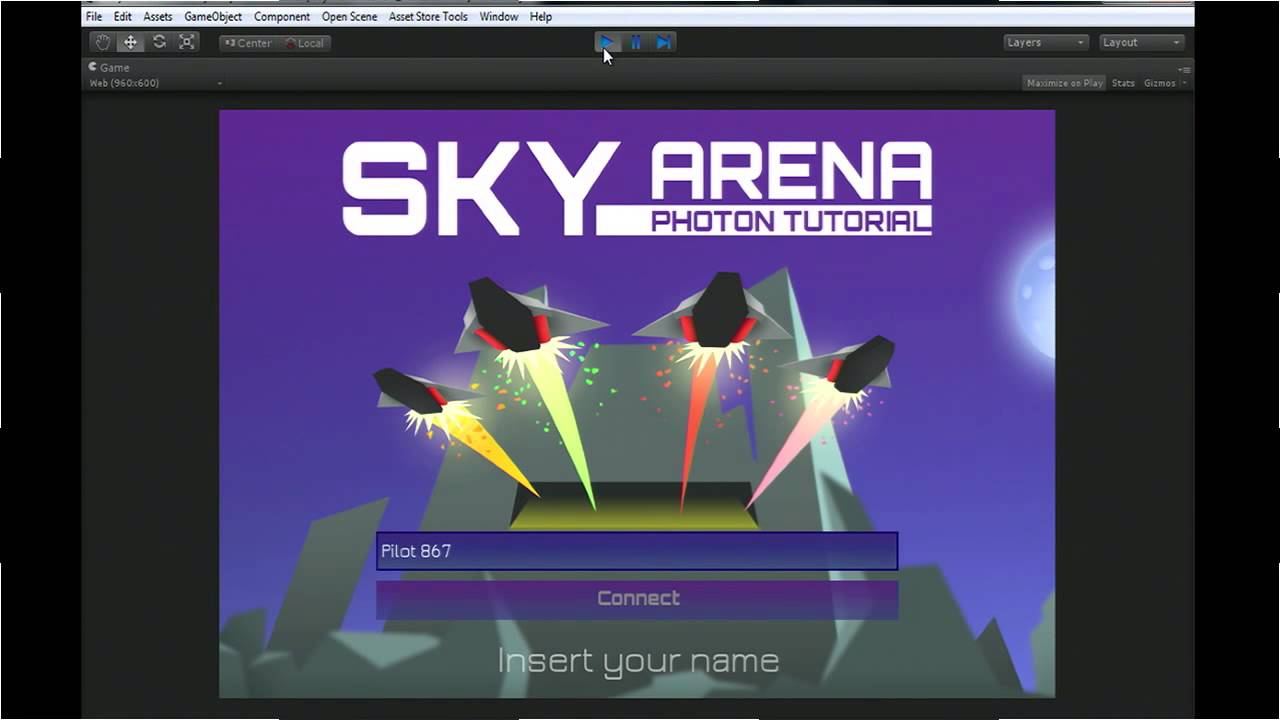This screenshot has height=720, width=1280.
Task: Toggle Maximize on Play
Action: (x=1064, y=83)
